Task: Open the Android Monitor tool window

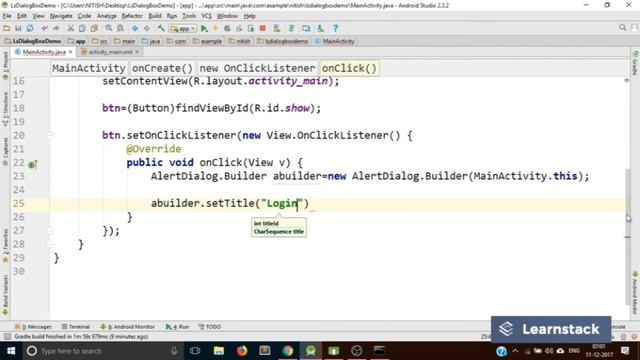Action: coord(127,327)
